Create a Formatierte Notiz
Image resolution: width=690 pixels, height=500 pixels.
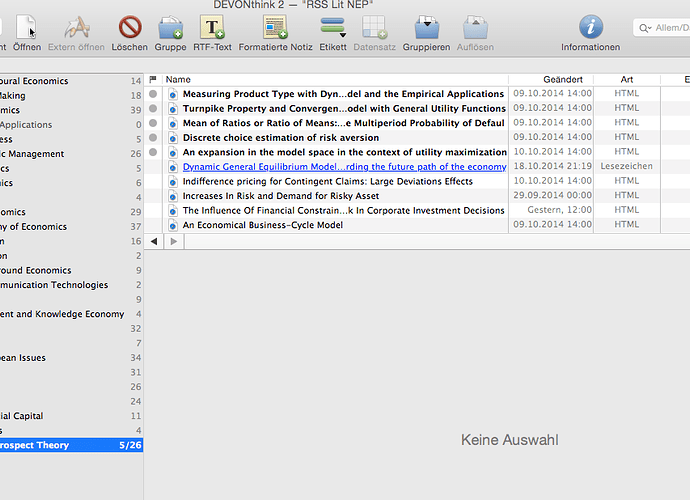[x=275, y=27]
